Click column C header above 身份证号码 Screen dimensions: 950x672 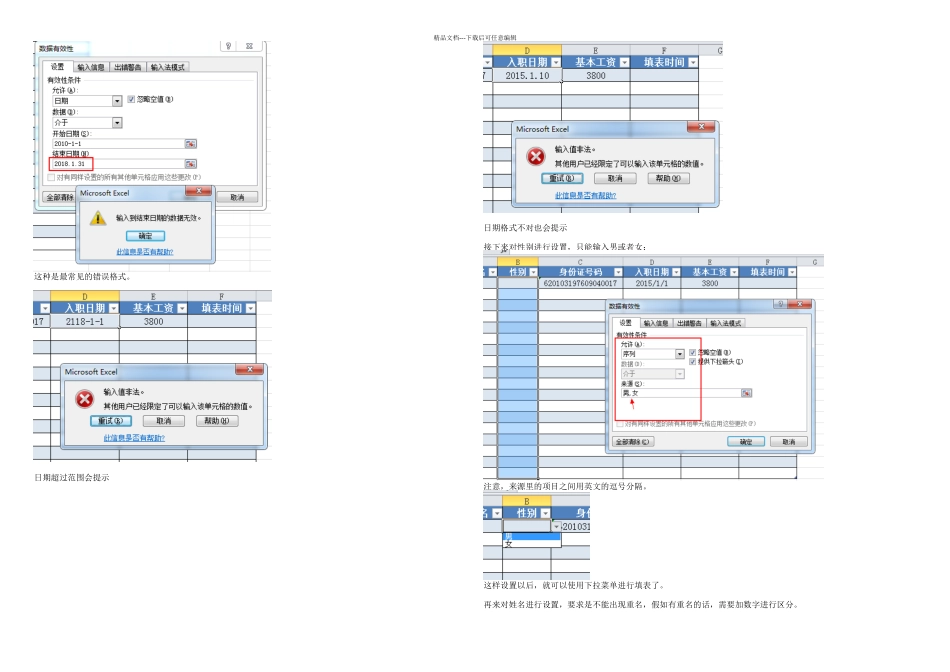tap(580, 262)
